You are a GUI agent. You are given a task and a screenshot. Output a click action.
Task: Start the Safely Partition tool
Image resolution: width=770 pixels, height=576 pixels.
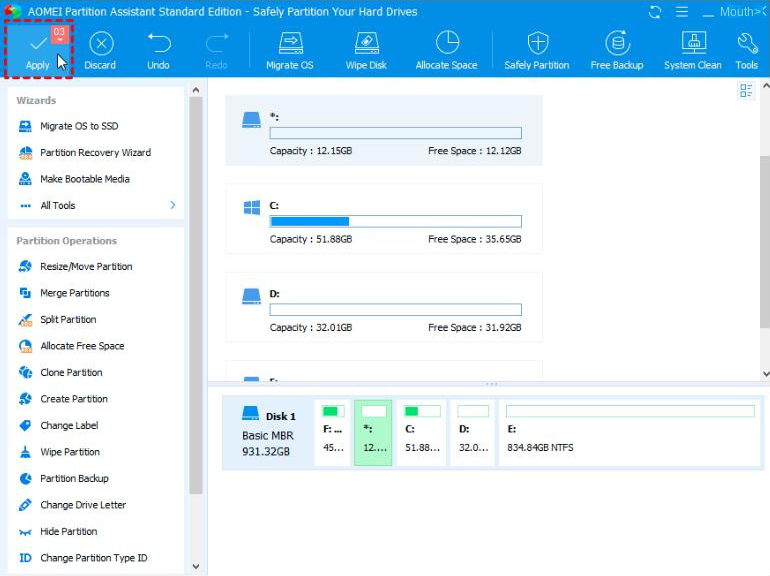pos(537,48)
